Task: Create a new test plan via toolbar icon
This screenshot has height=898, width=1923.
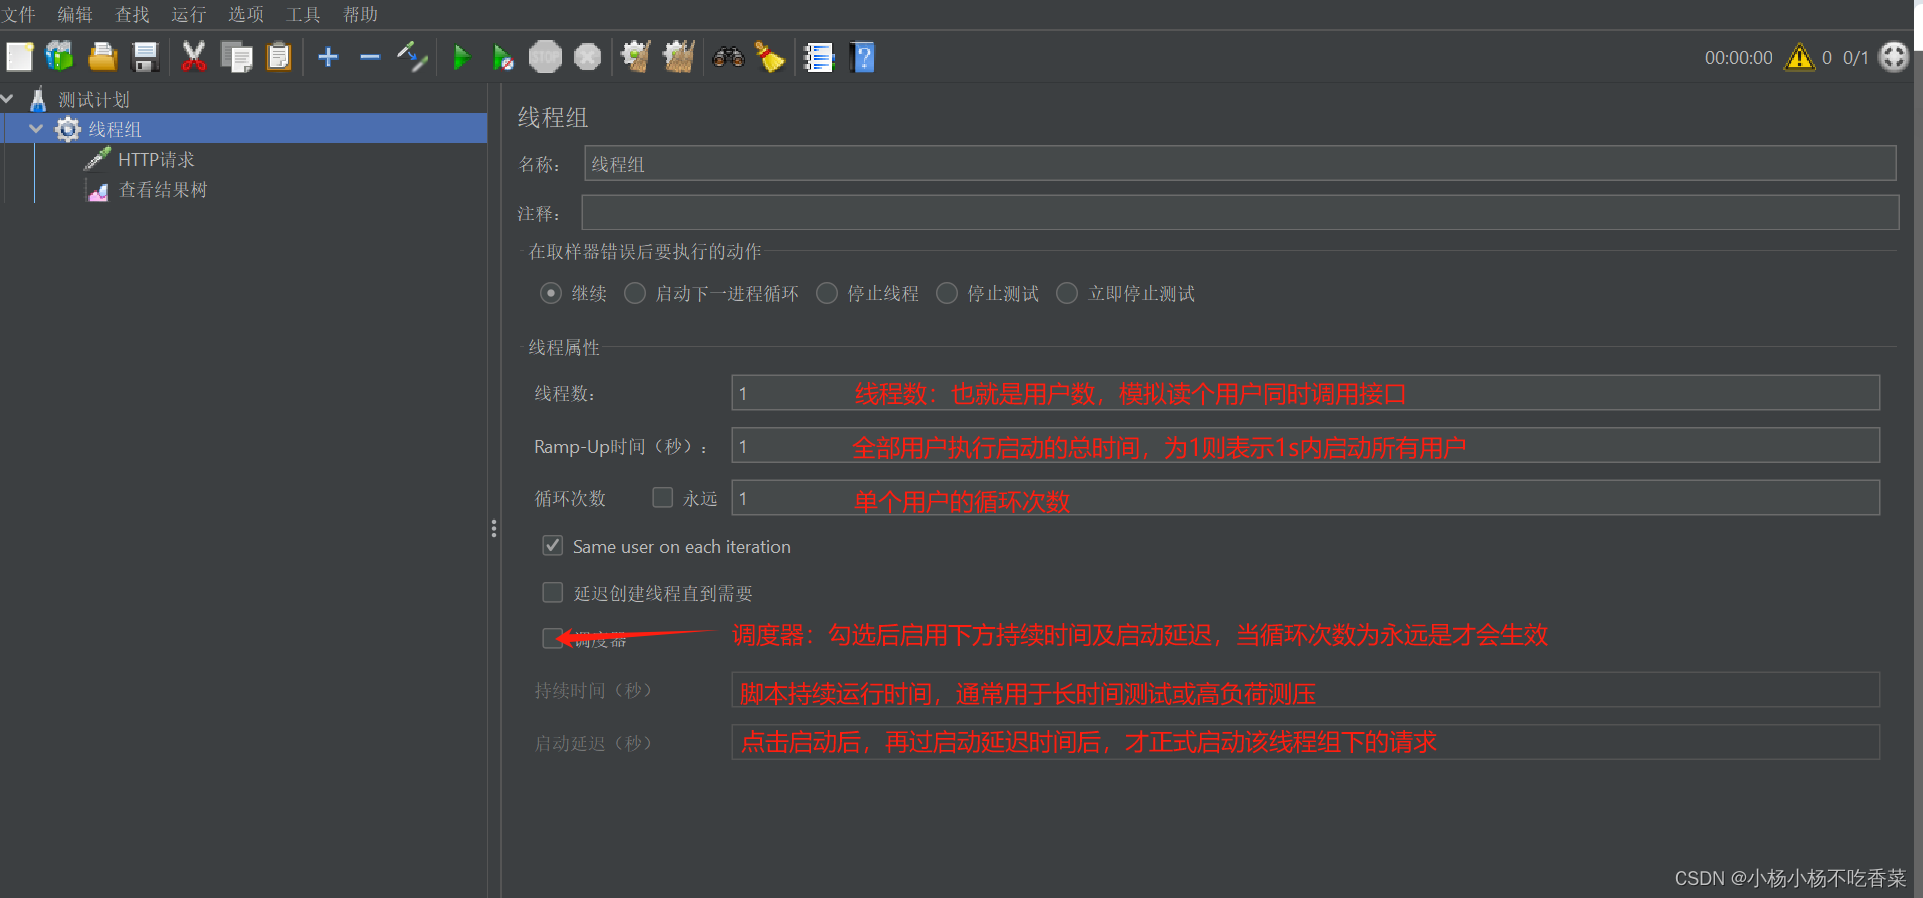Action: (x=20, y=57)
